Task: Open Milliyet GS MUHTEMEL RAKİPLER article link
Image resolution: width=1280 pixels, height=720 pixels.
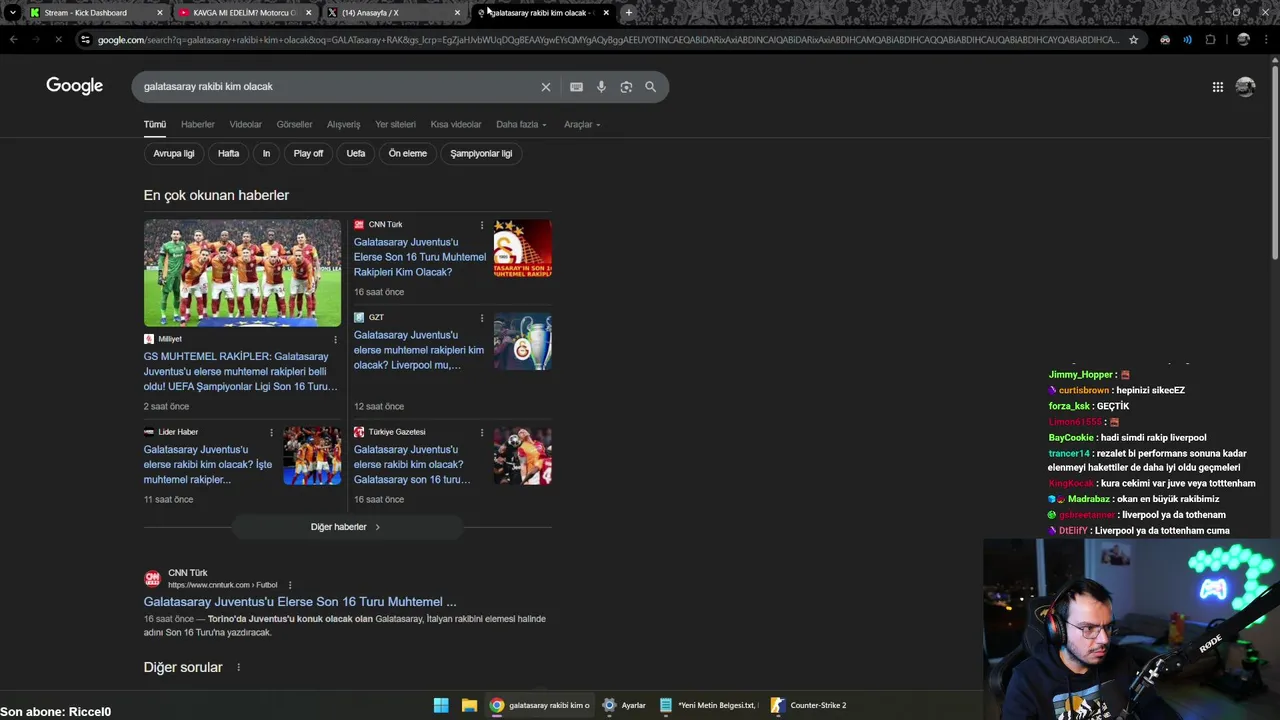Action: click(240, 372)
